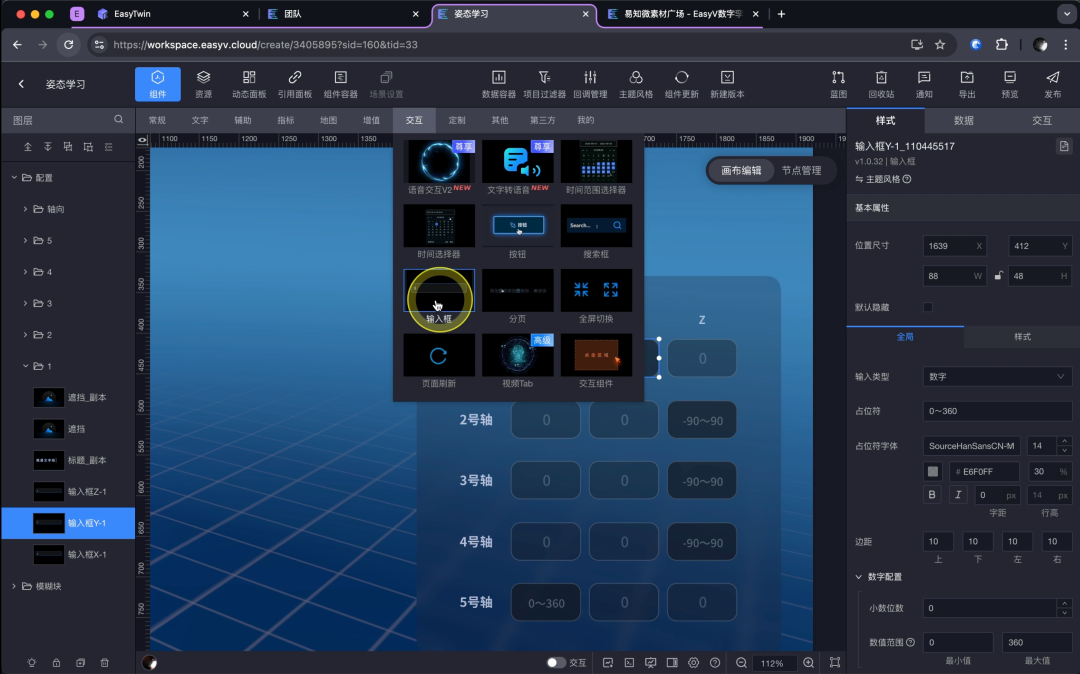Expand folder 4 in layers
The width and height of the screenshot is (1080, 674).
25,272
